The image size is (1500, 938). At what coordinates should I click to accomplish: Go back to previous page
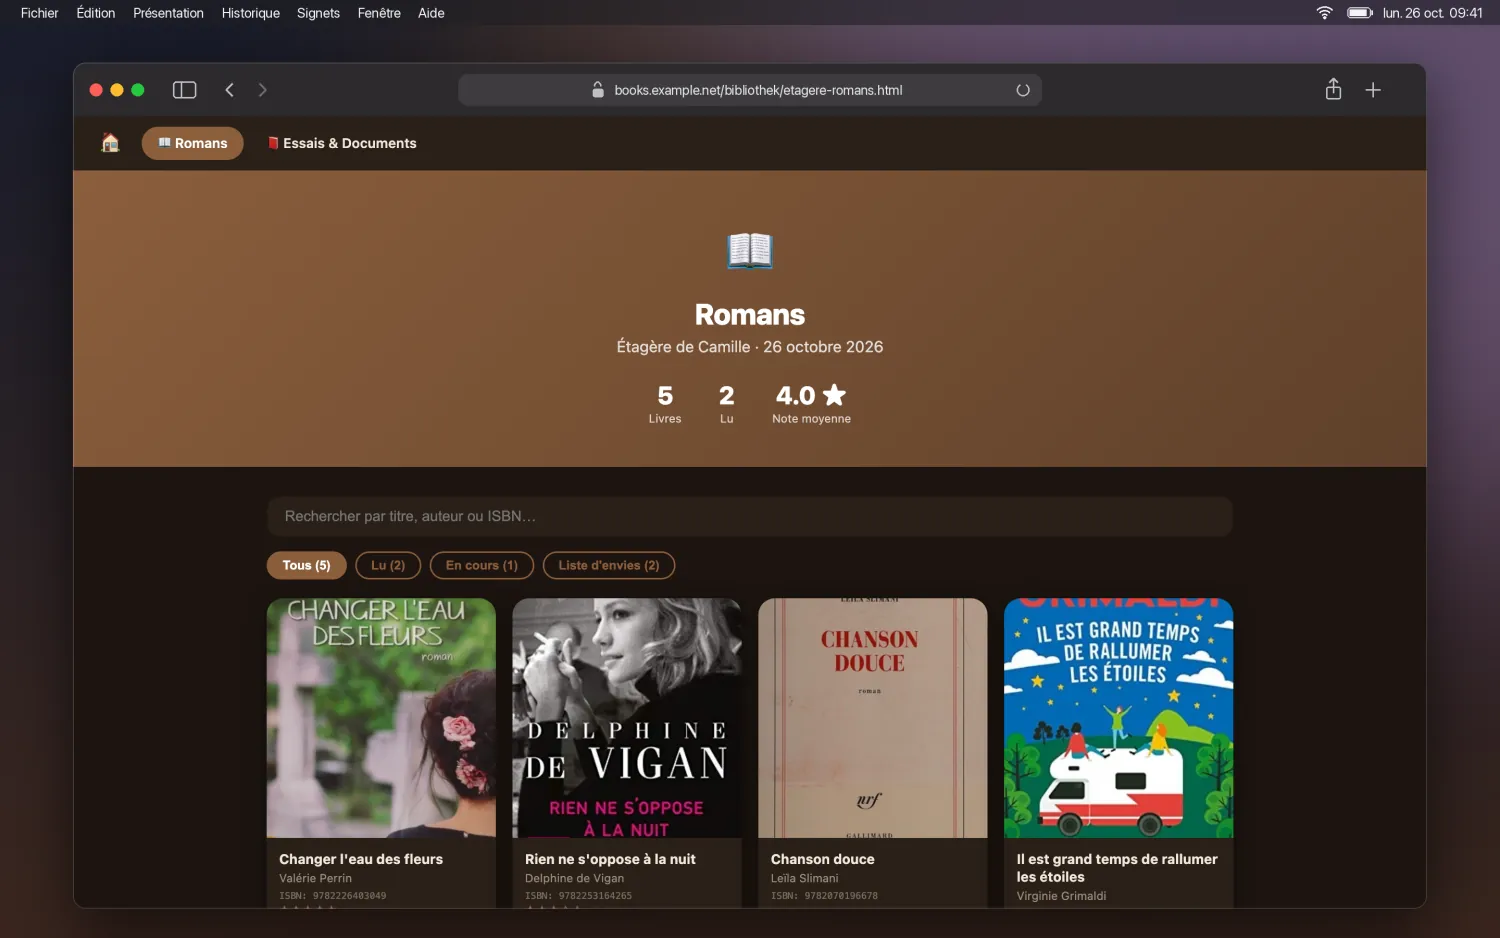tap(230, 90)
